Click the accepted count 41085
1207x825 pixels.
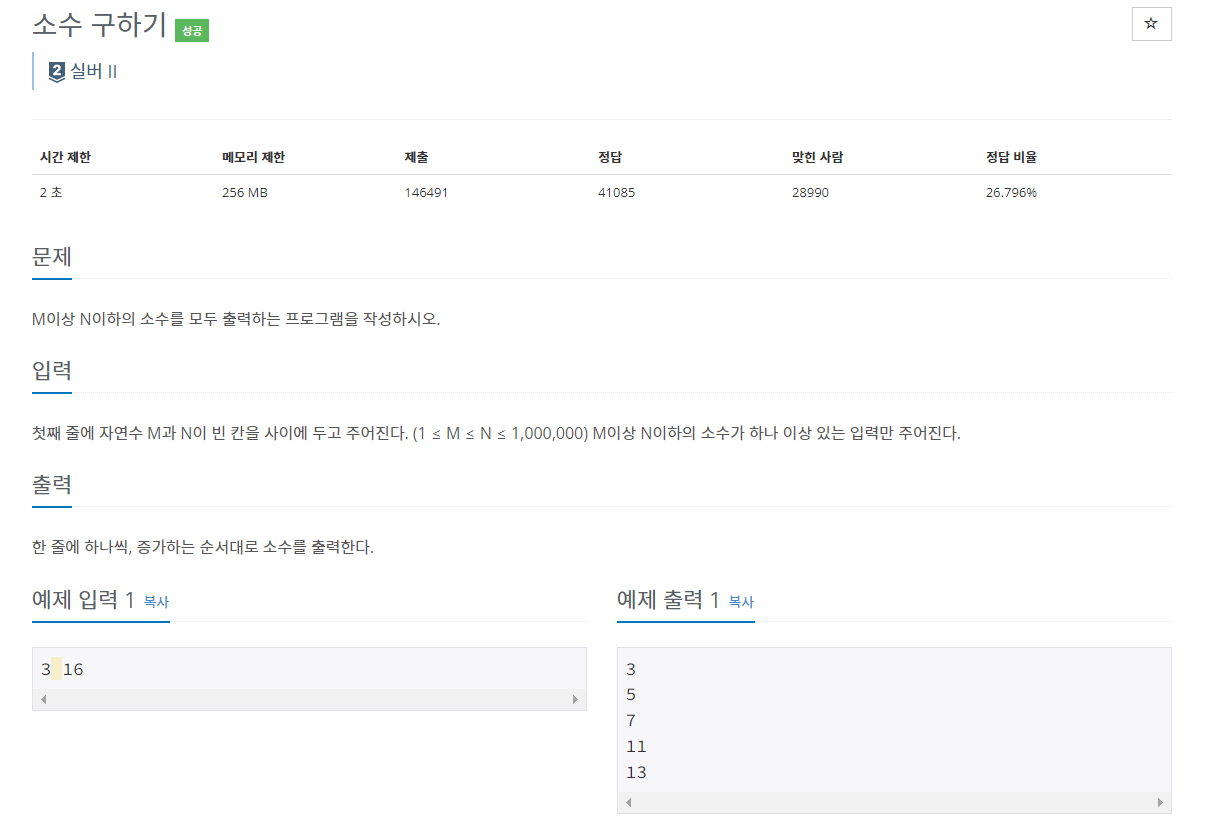click(616, 192)
